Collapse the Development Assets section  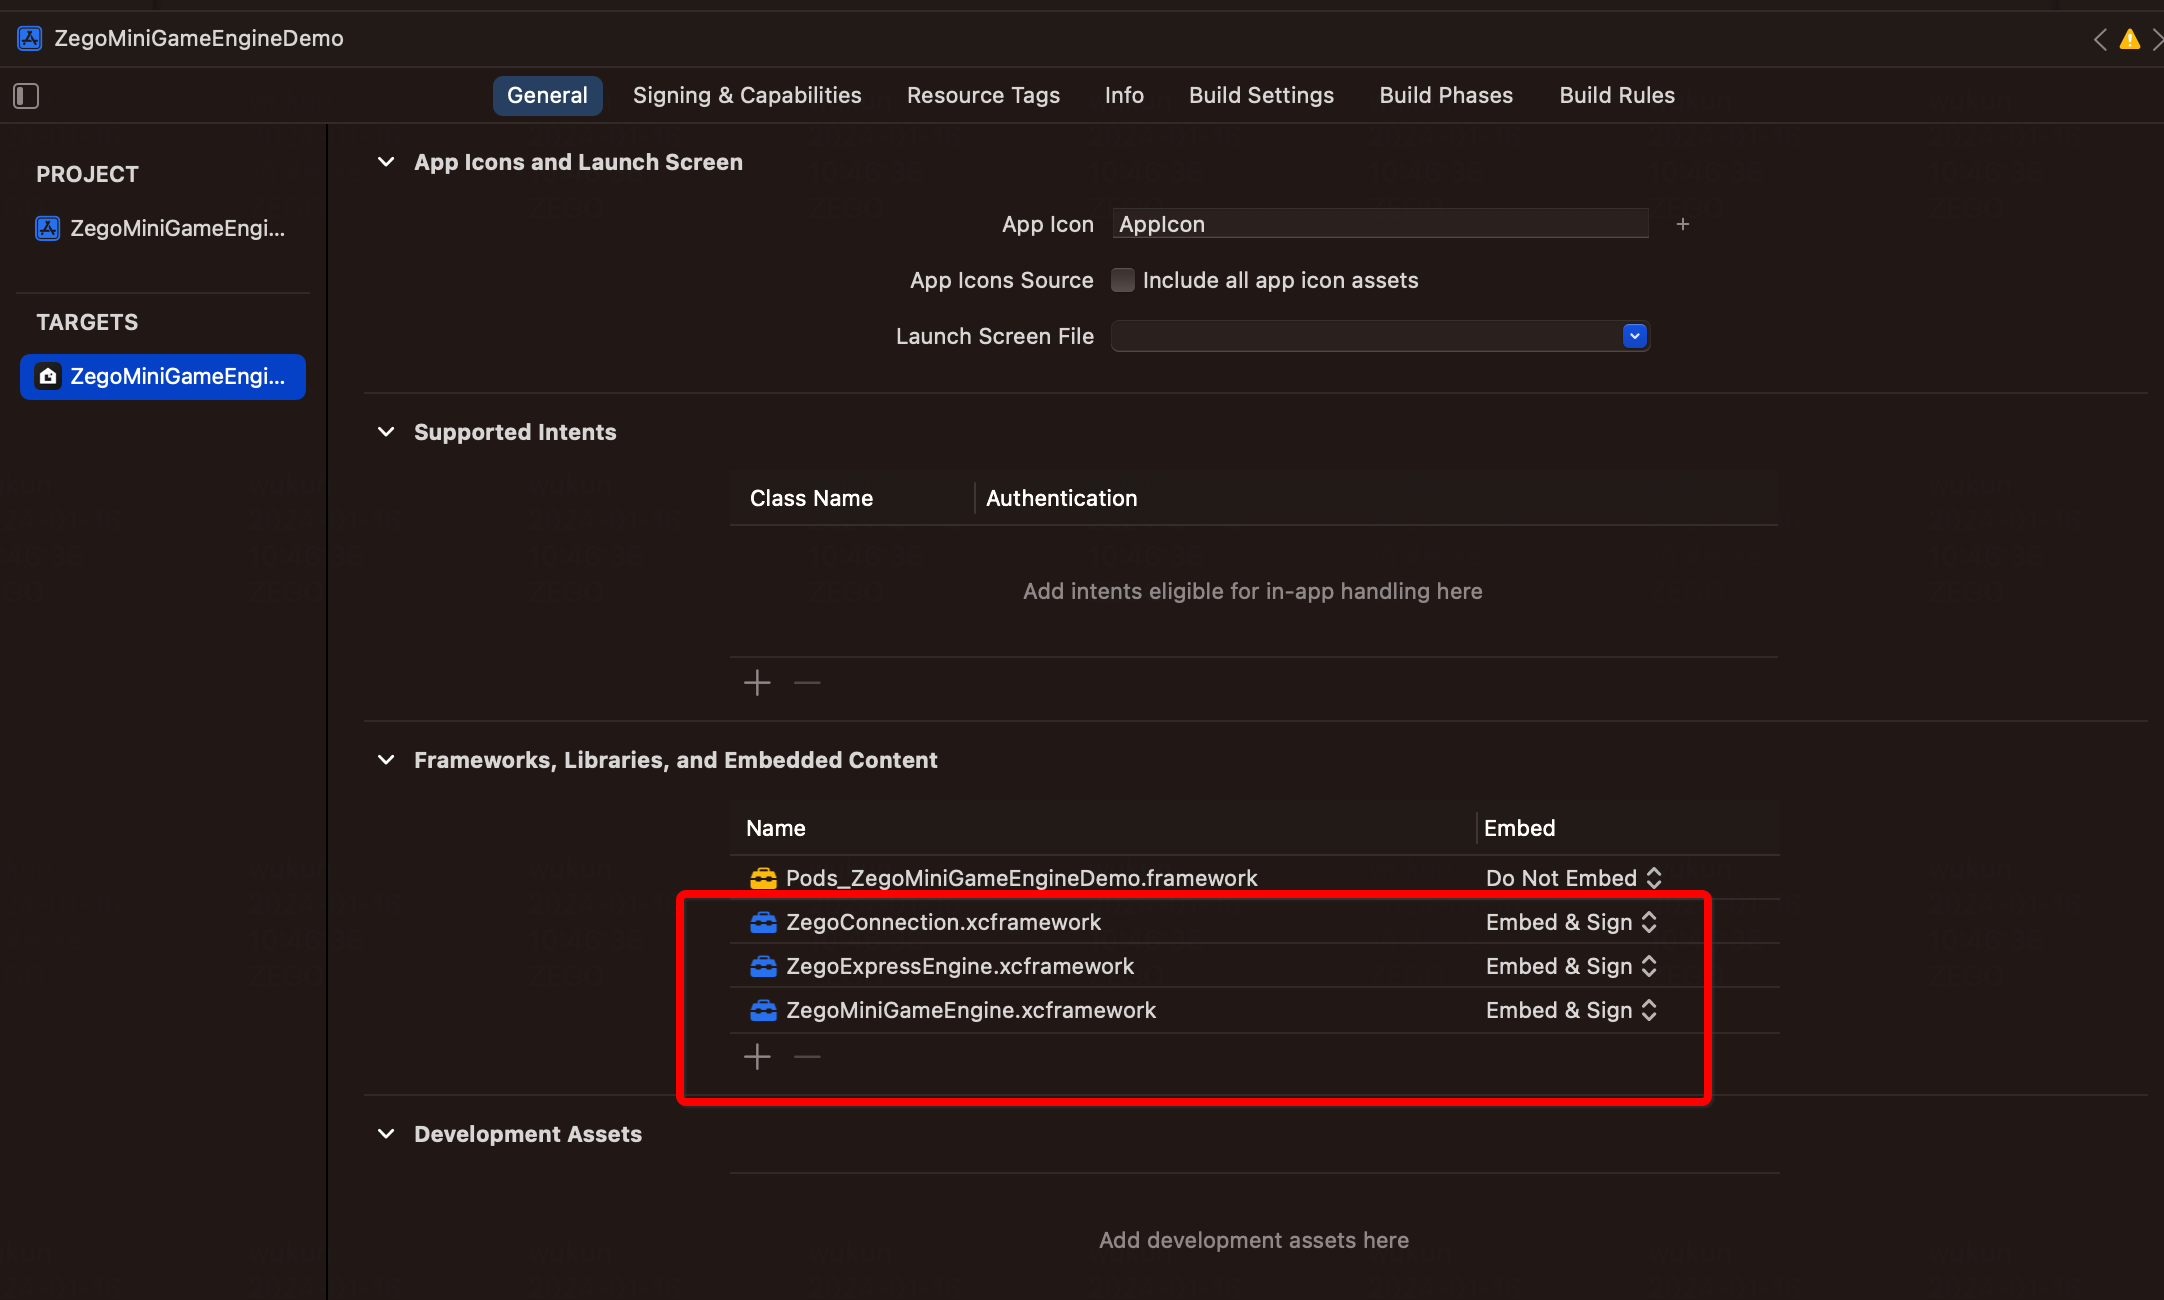[x=386, y=1134]
